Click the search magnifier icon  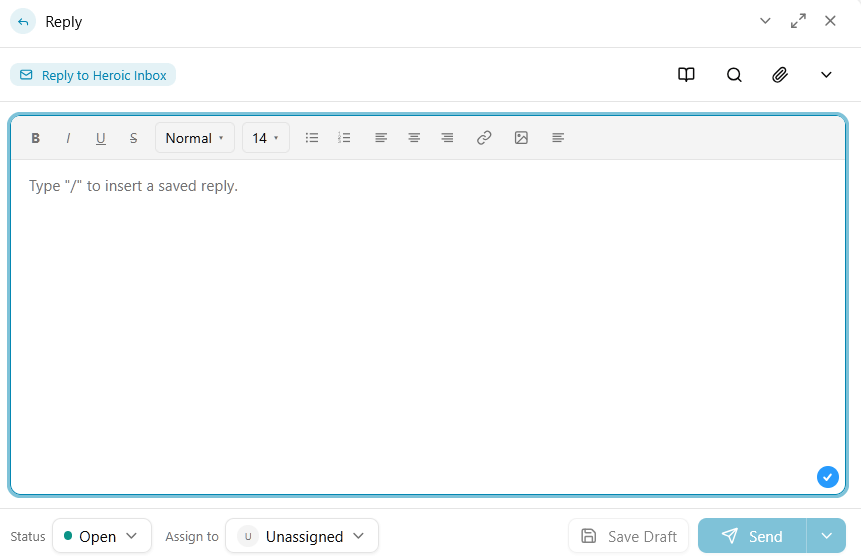pos(734,75)
